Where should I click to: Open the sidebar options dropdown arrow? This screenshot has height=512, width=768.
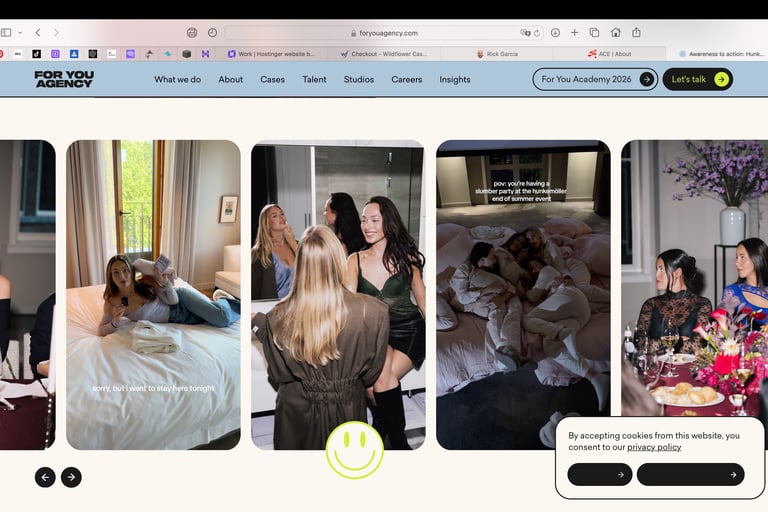(20, 33)
